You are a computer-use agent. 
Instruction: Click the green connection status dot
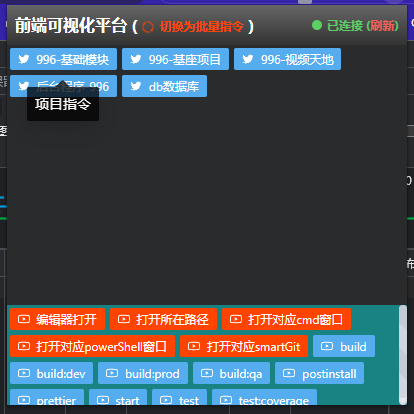(x=317, y=25)
